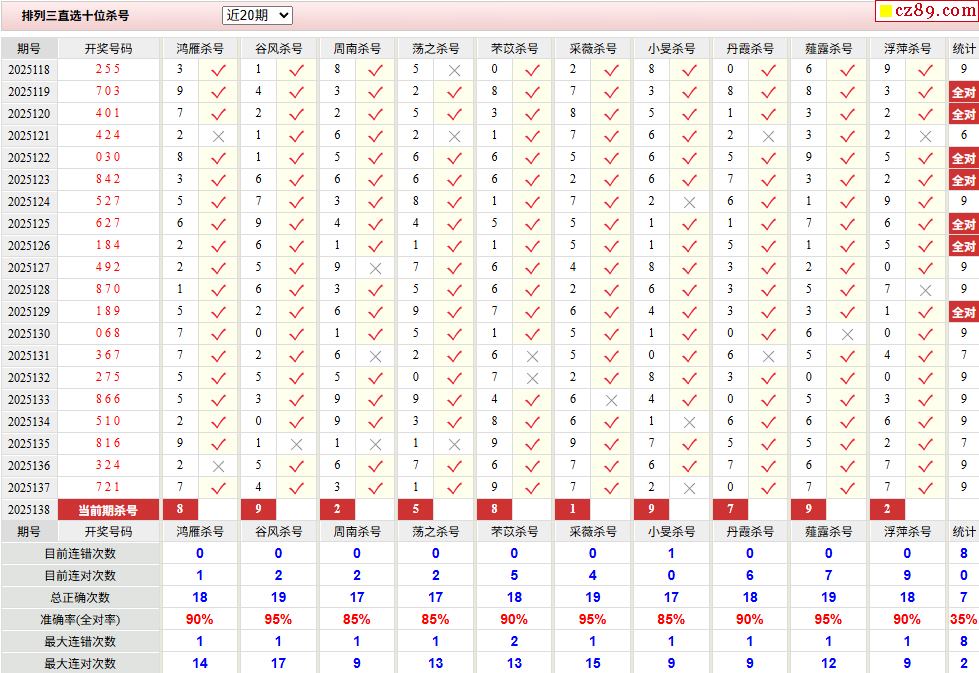Click the red 当前期杀号 label
Image resolution: width=979 pixels, height=673 pixels.
[x=108, y=510]
